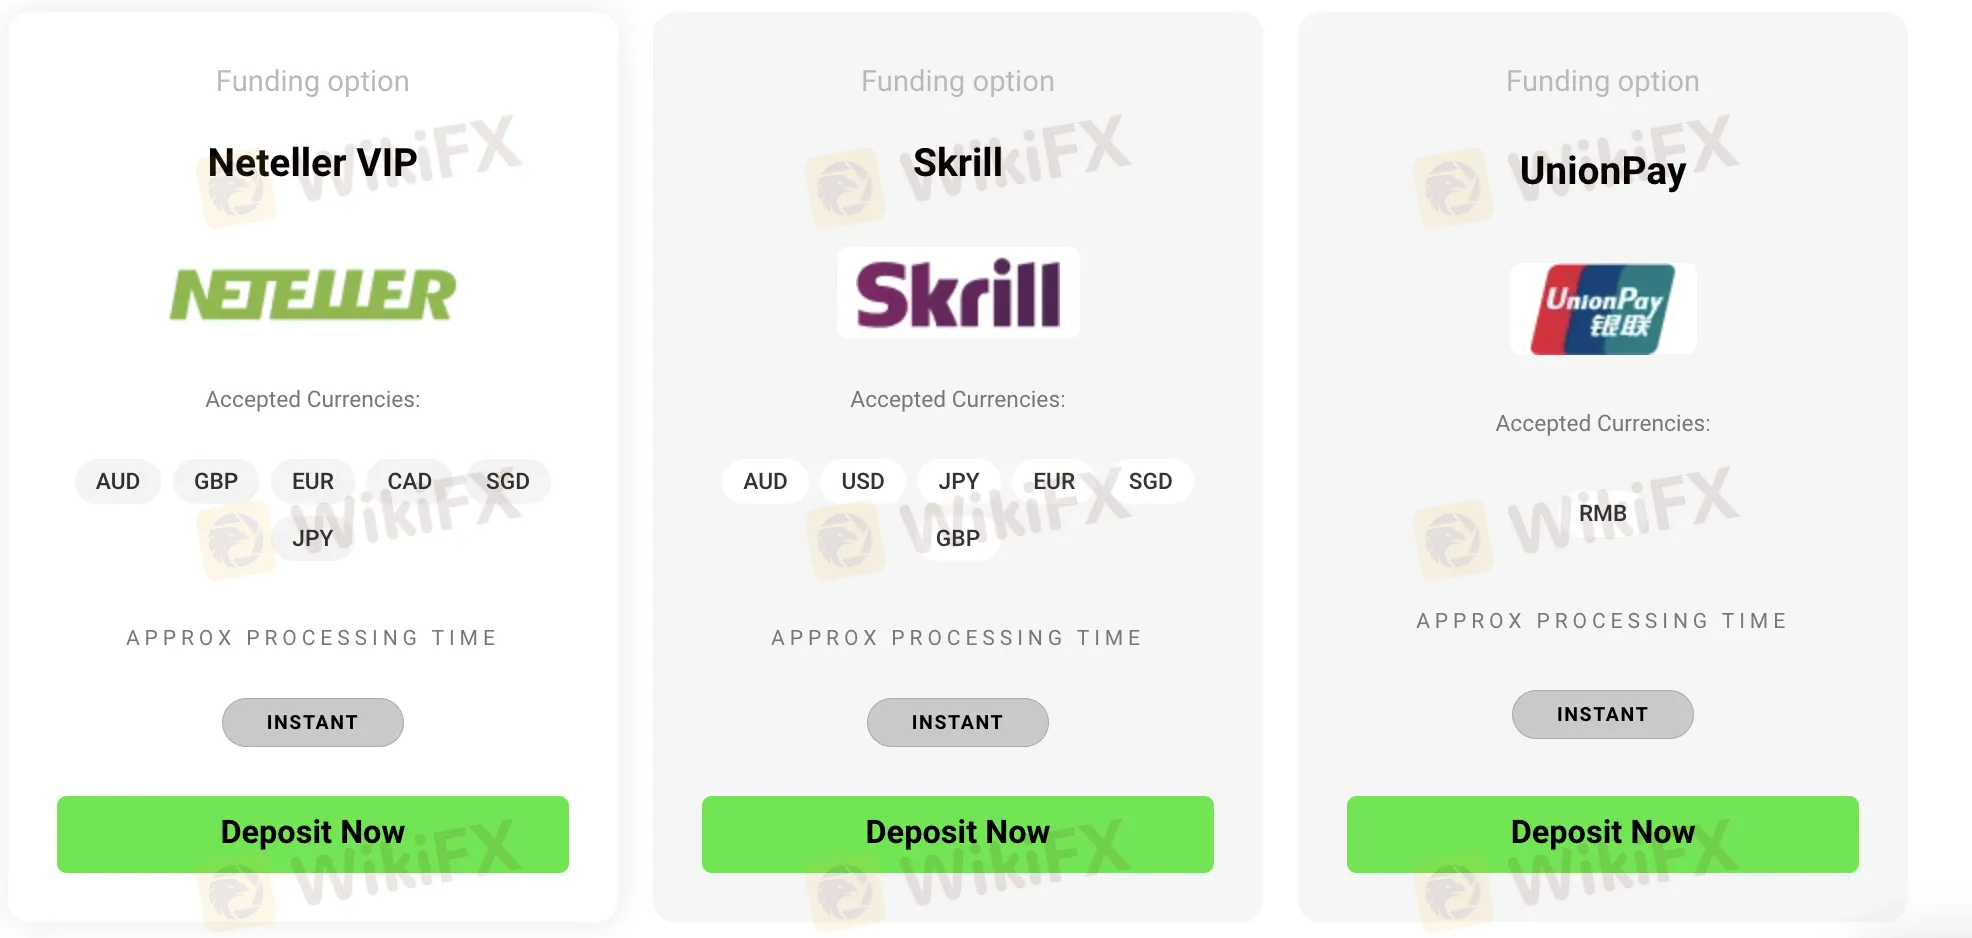Viewport: 1972px width, 938px height.
Task: Select the SGD chip in Neteller card
Action: point(507,481)
